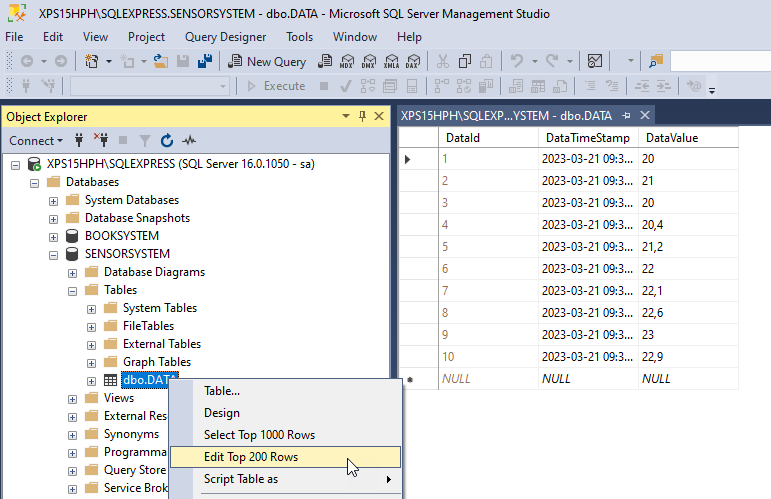Image resolution: width=771 pixels, height=499 pixels.
Task: Open Analysis Services MDX Query
Action: tap(347, 61)
